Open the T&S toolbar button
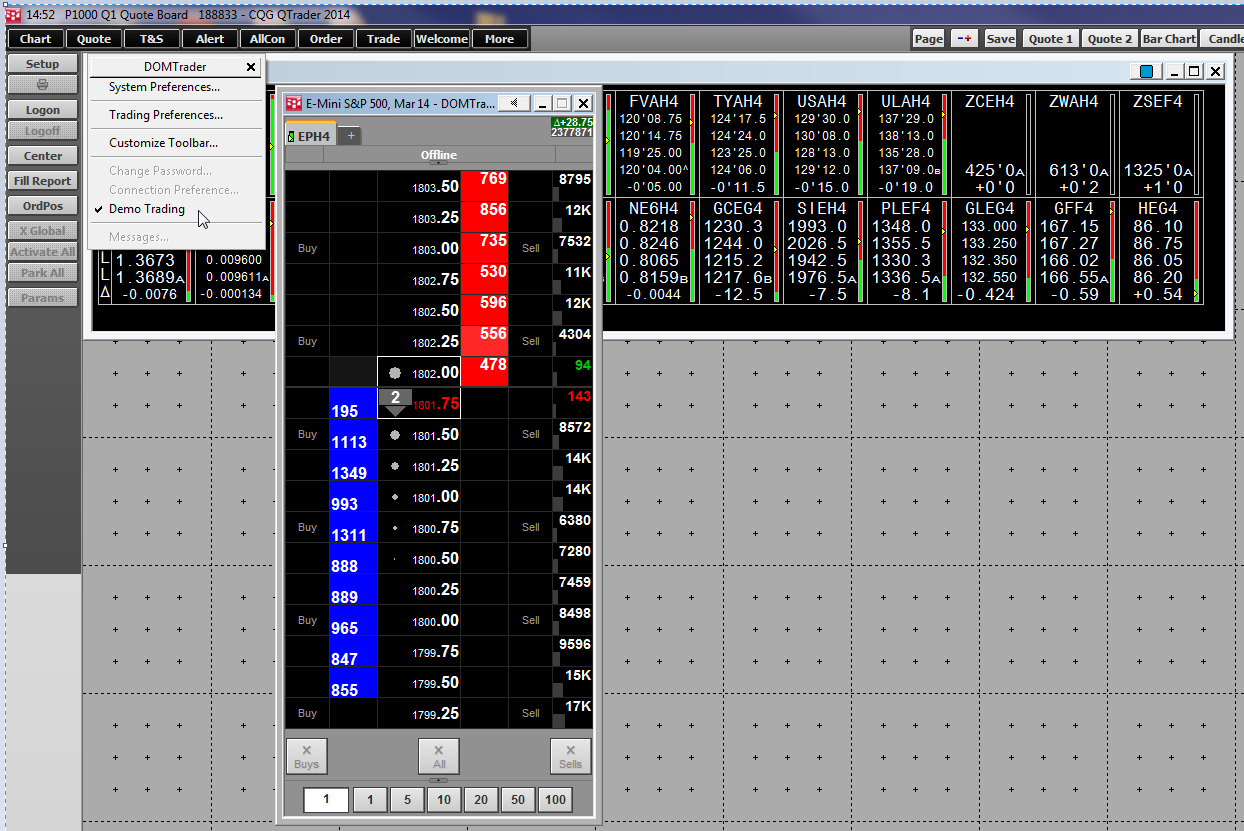Screen dimensions: 1244x831 tap(152, 39)
